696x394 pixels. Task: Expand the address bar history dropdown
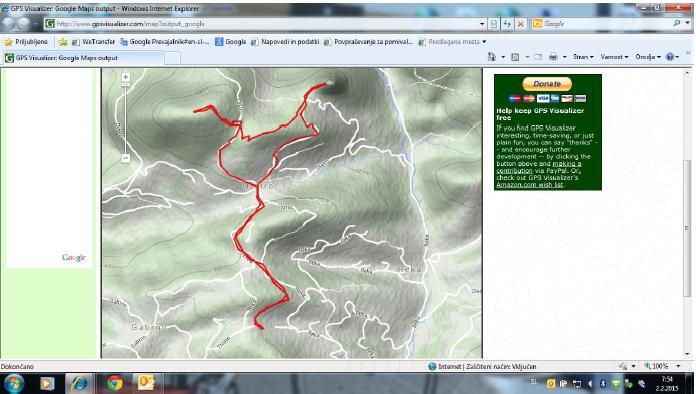point(482,24)
